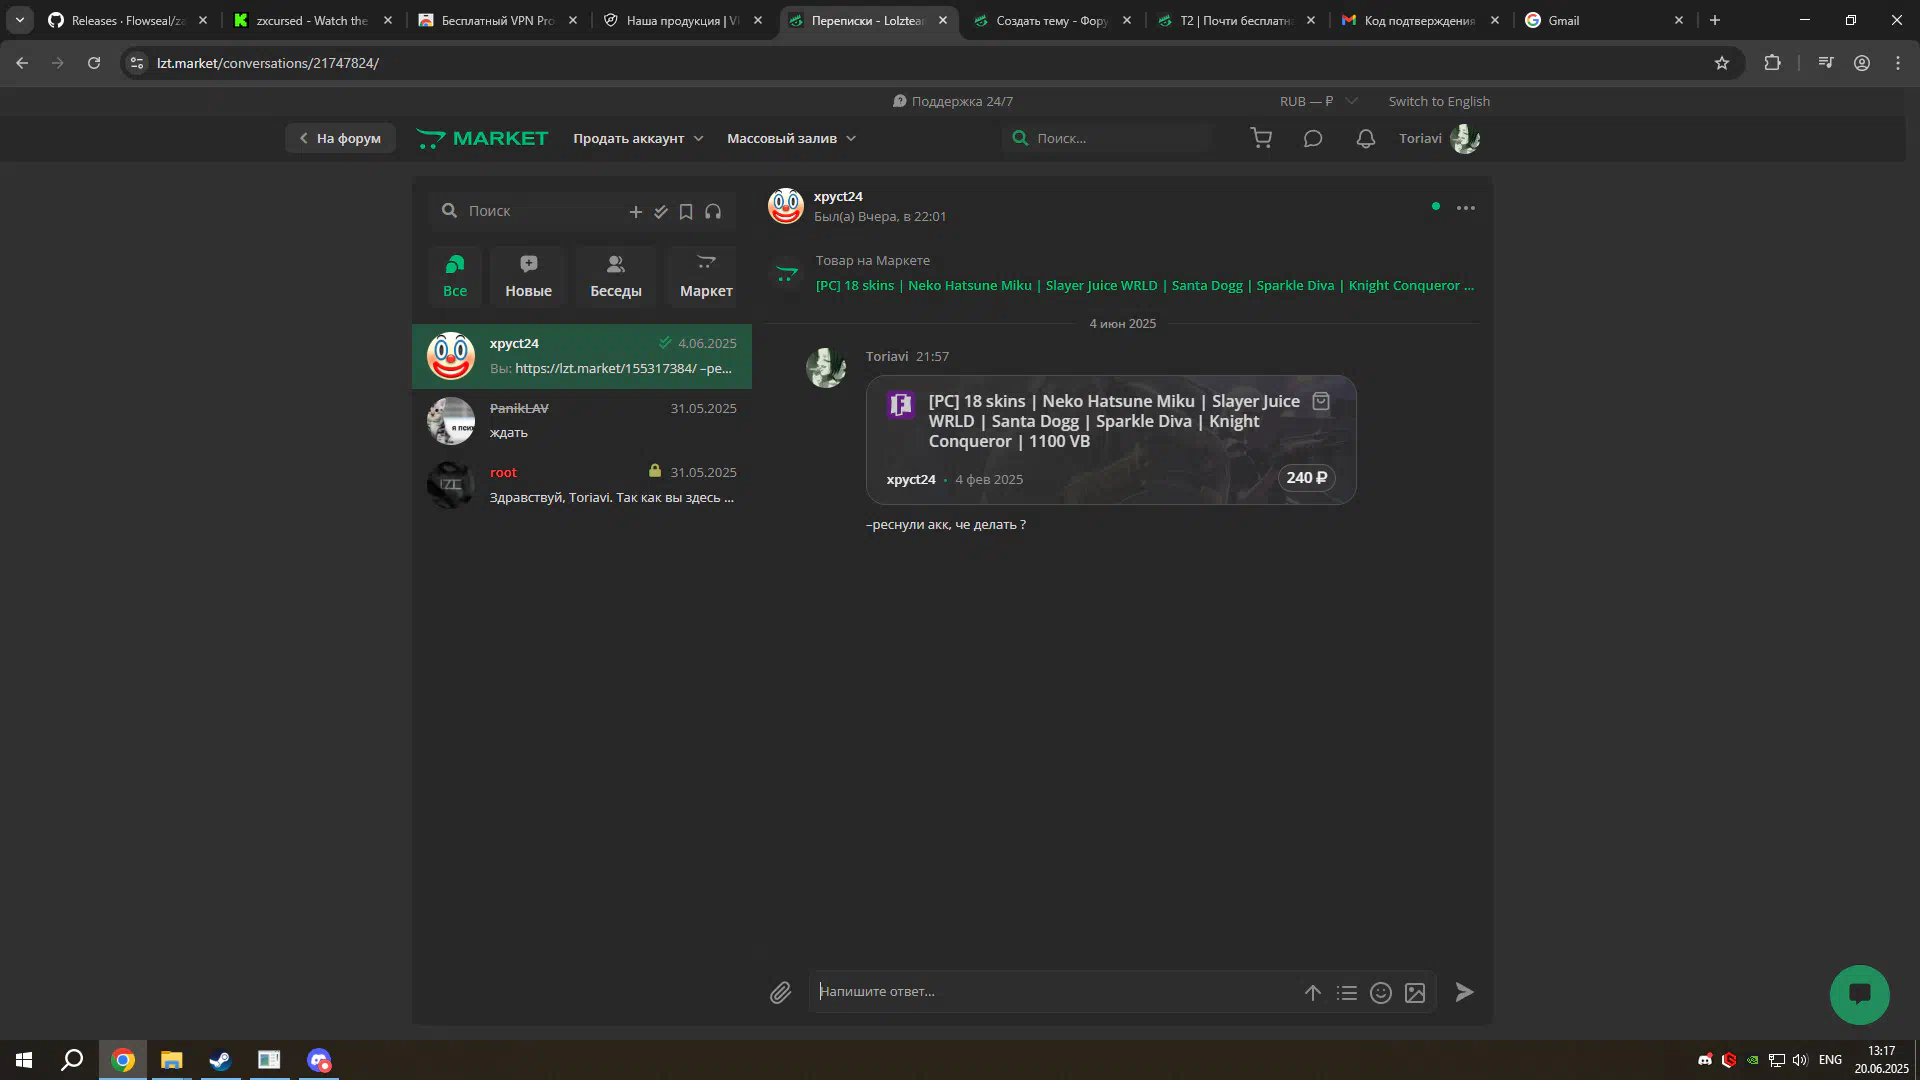Open bookmarked conversations icon
Image resolution: width=1920 pixels, height=1080 pixels.
click(x=686, y=212)
